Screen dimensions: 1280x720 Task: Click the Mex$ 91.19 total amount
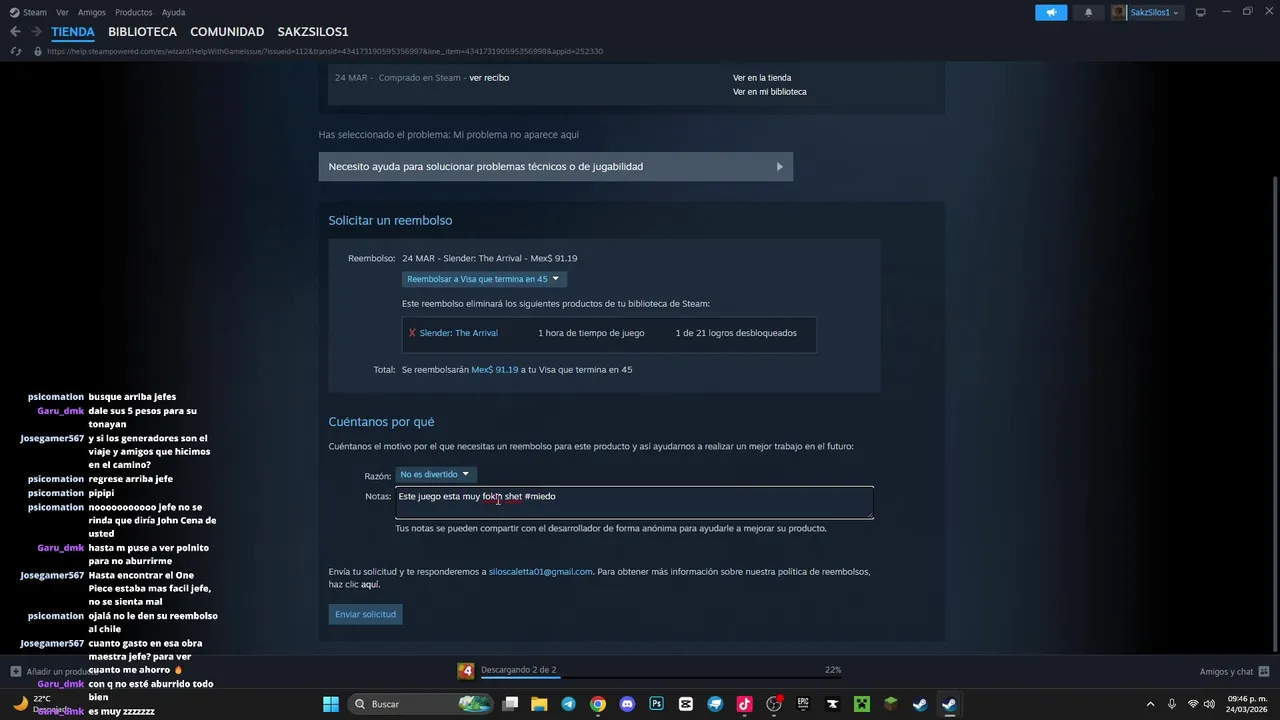[x=495, y=369]
